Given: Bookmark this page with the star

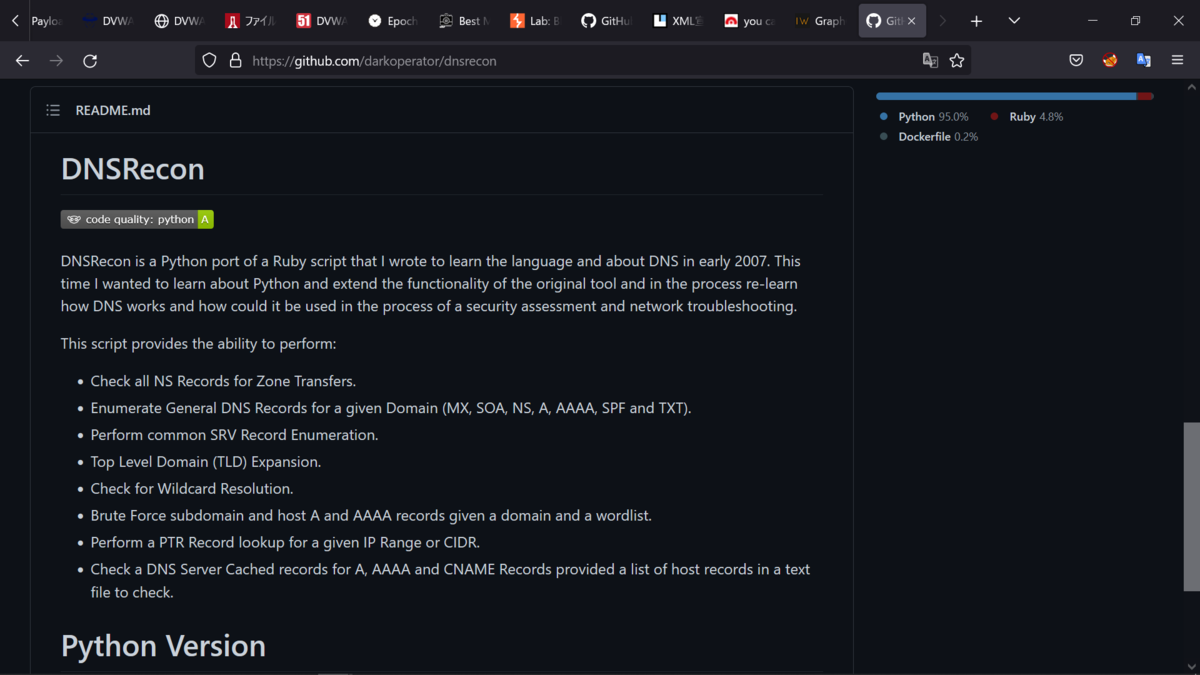Looking at the screenshot, I should (957, 61).
